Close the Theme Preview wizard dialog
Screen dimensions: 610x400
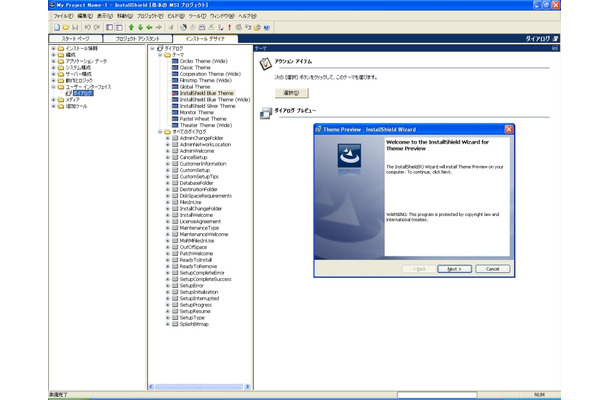click(508, 129)
